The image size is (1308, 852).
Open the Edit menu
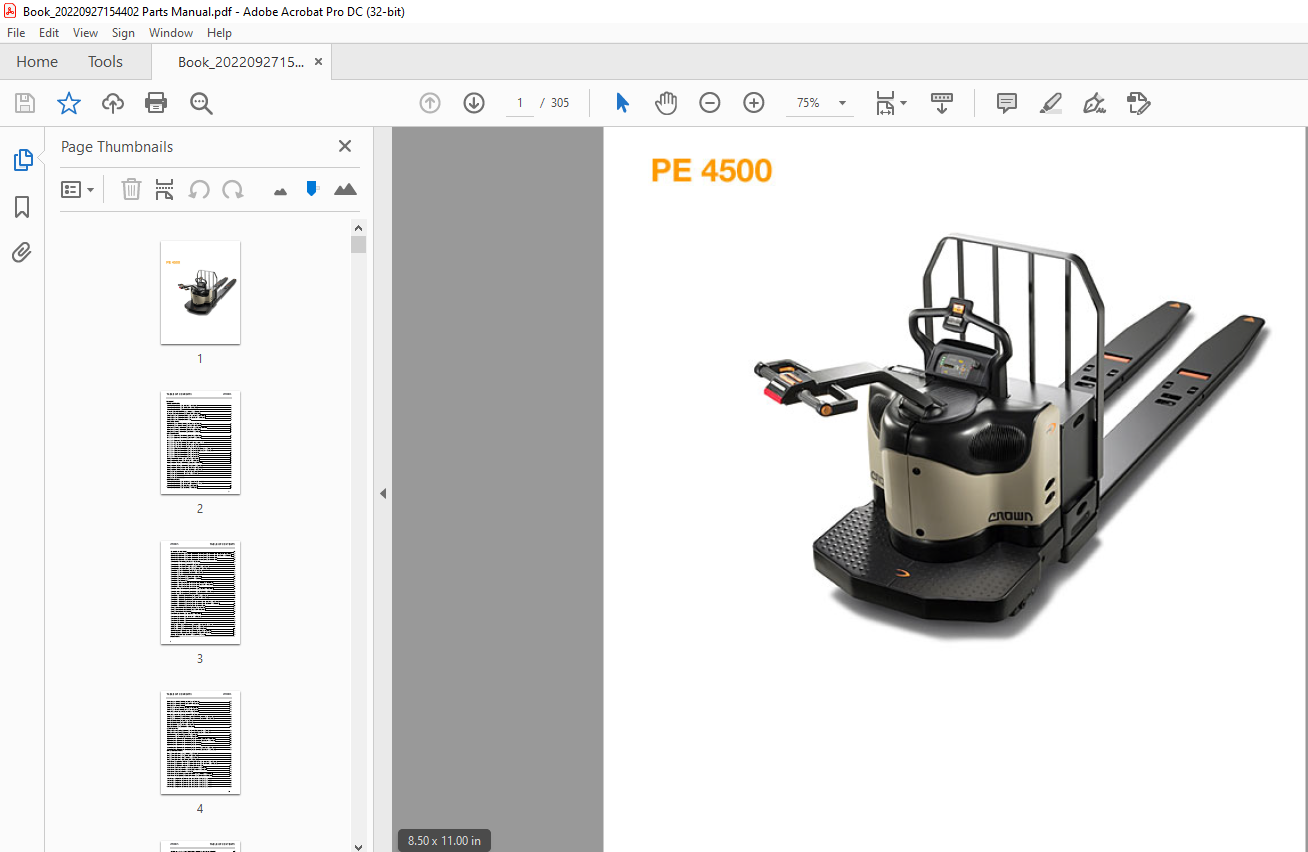(x=49, y=33)
